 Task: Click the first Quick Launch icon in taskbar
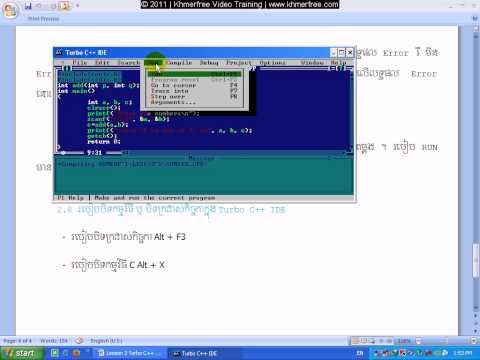pos(55,353)
